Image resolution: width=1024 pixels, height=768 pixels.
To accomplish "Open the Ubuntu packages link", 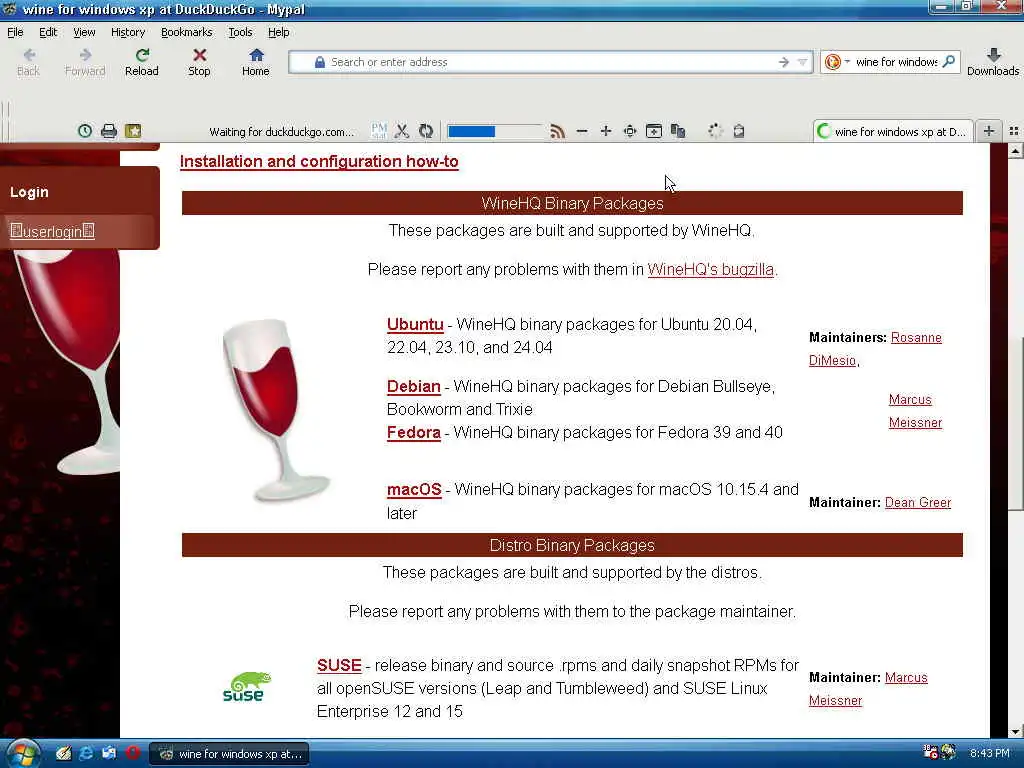I will (415, 324).
